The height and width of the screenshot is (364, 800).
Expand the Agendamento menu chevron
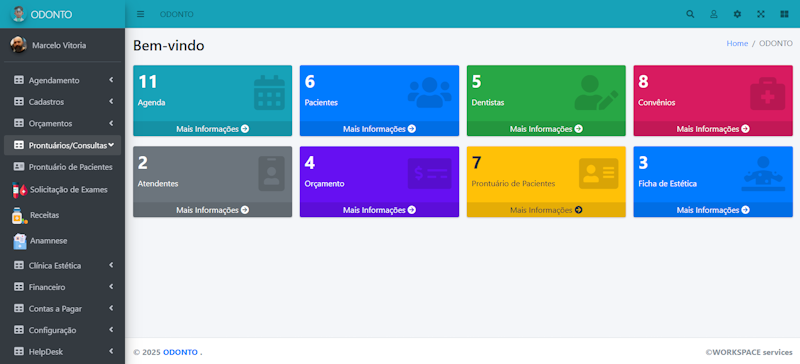[x=111, y=80]
